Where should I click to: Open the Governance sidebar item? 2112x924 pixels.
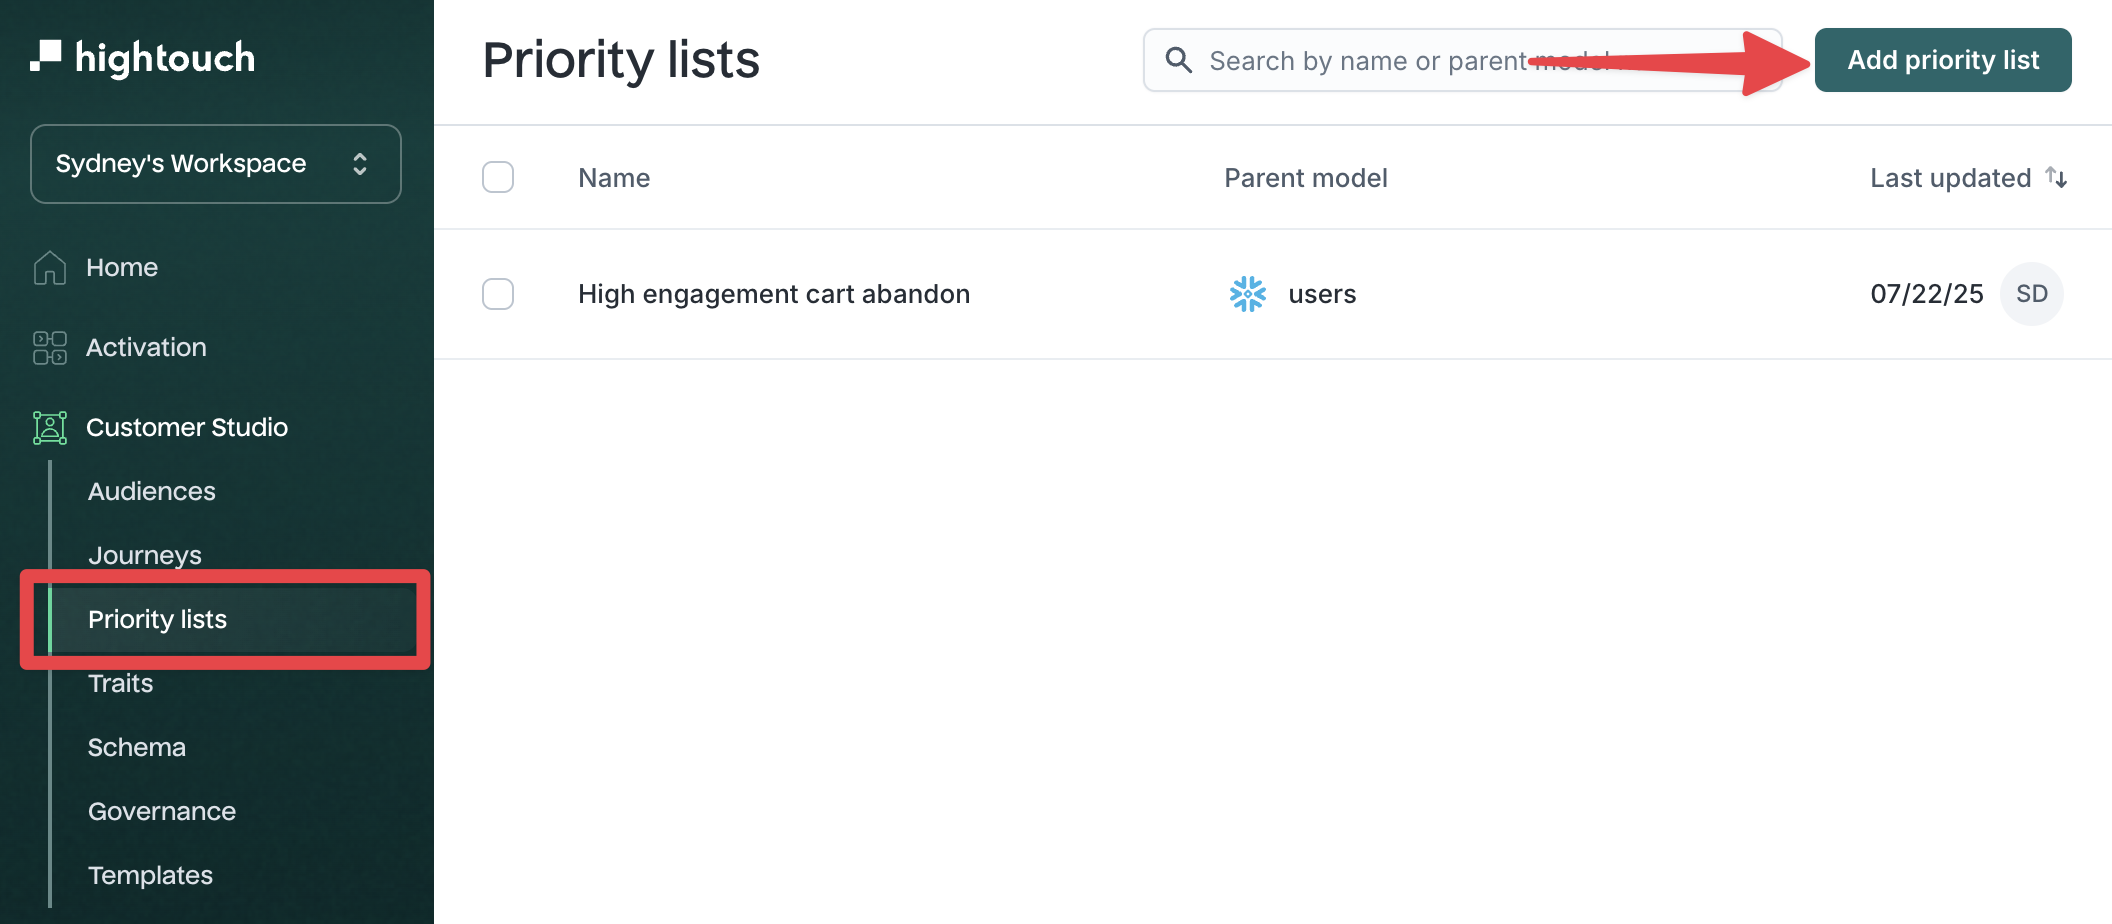tap(162, 811)
